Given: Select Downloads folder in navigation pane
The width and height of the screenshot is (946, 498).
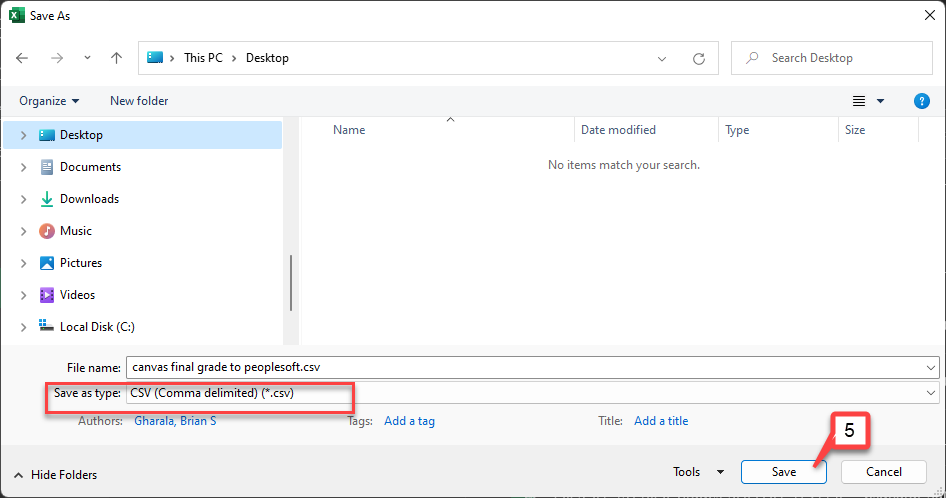Looking at the screenshot, I should pyautogui.click(x=89, y=199).
